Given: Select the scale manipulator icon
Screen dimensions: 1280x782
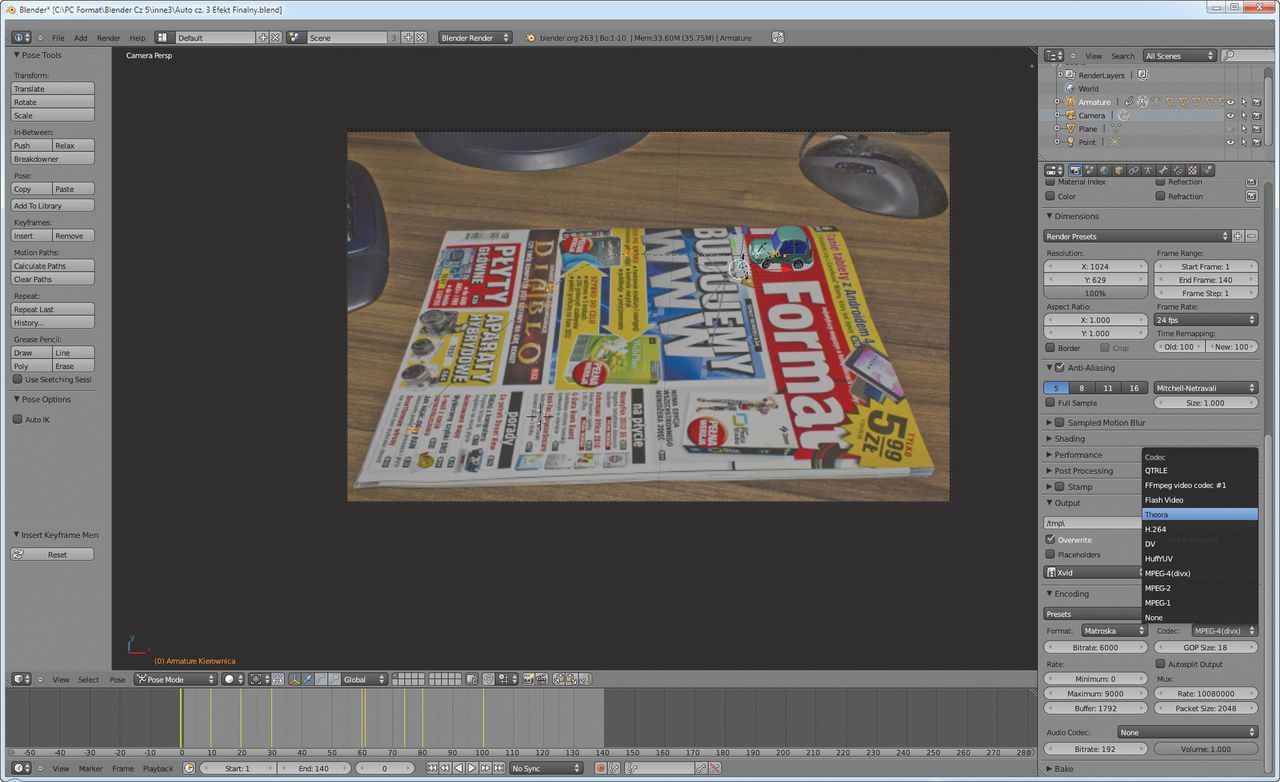Looking at the screenshot, I should pyautogui.click(x=334, y=679).
